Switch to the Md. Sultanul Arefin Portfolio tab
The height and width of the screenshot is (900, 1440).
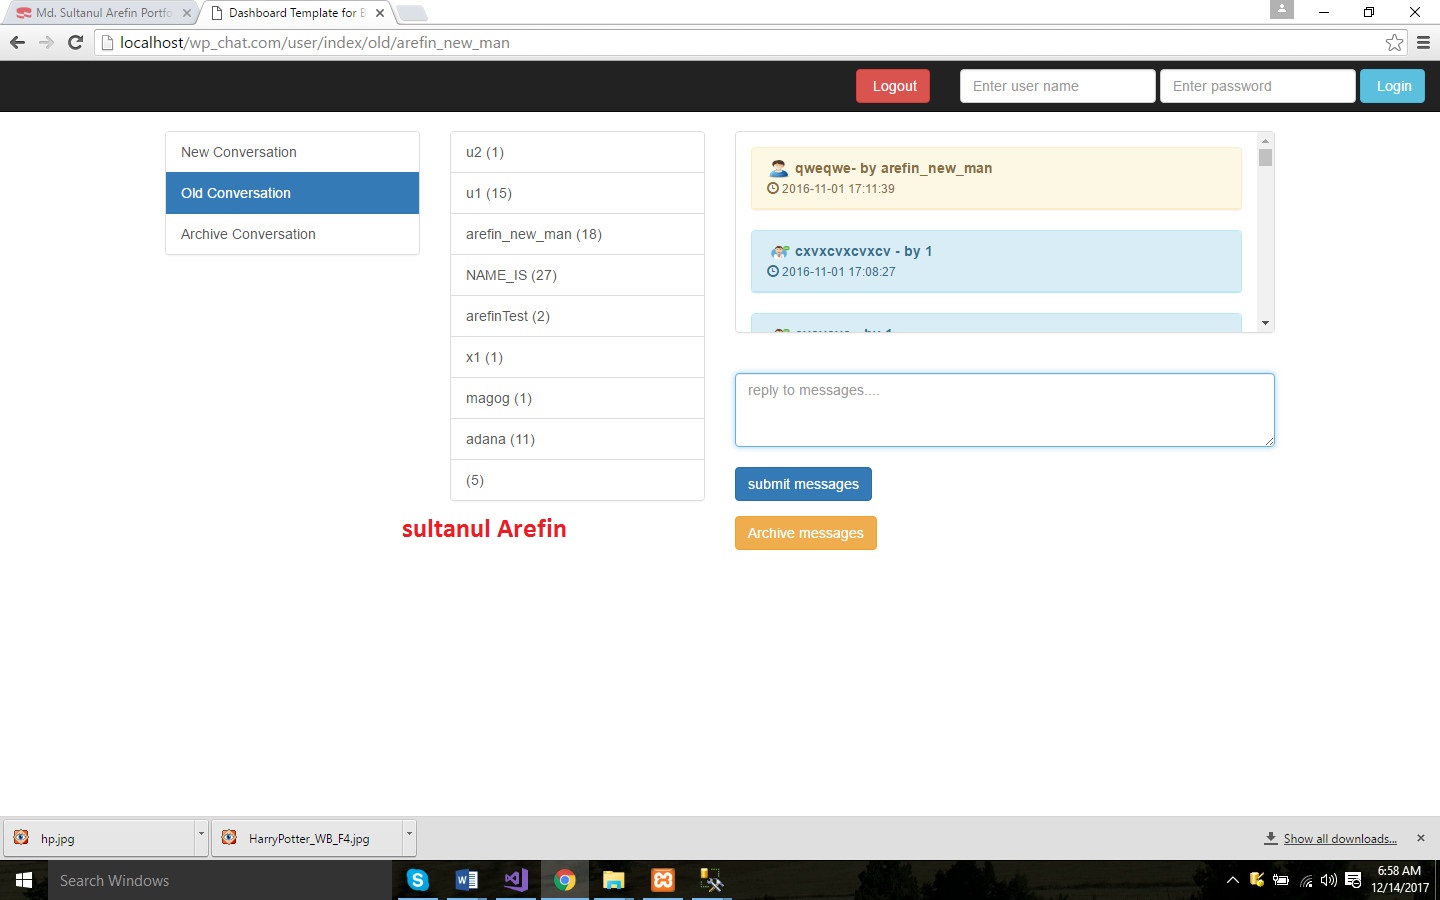(100, 13)
